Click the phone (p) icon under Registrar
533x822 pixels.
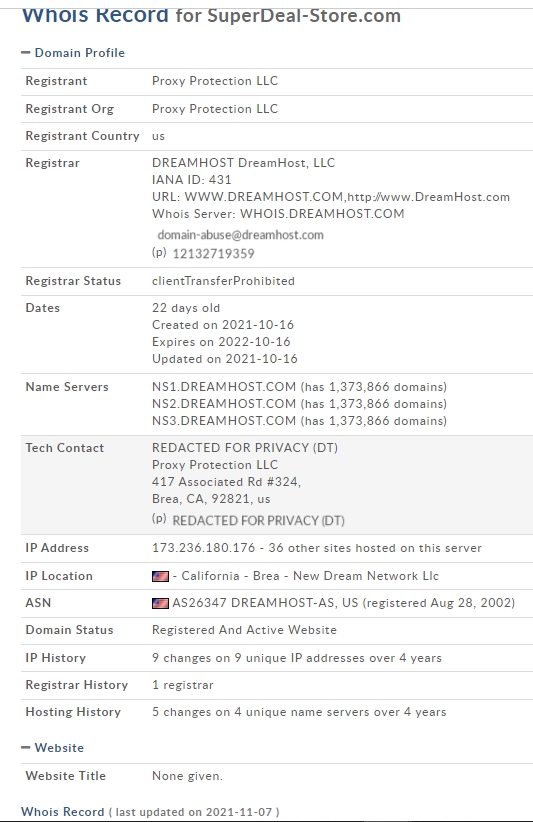coord(159,253)
